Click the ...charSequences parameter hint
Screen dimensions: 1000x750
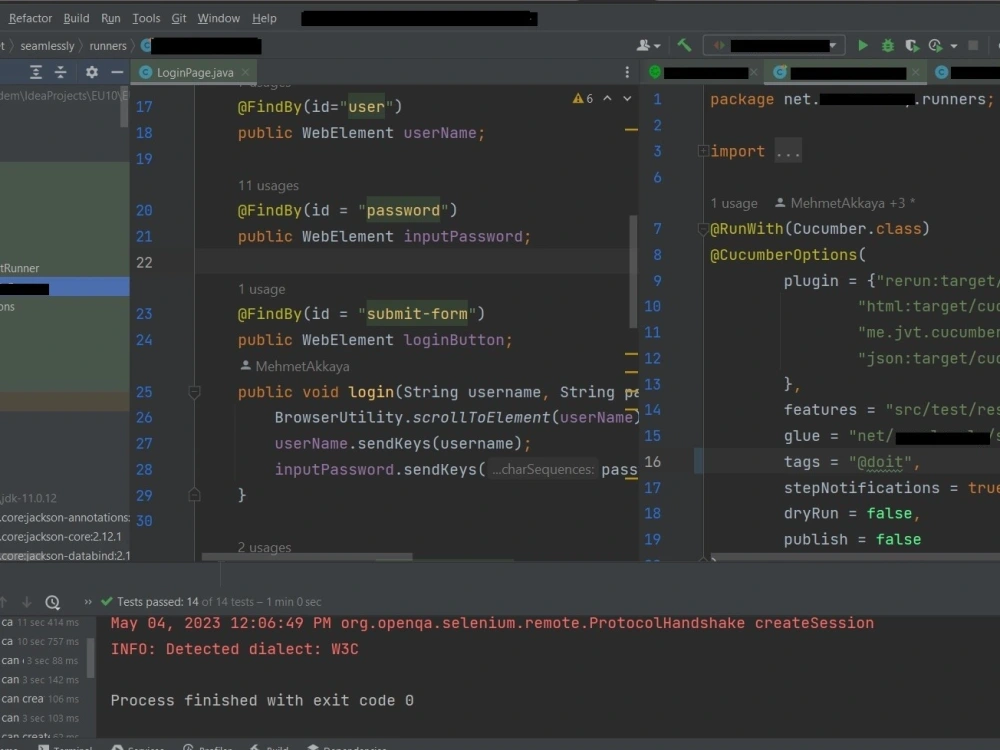(x=543, y=469)
